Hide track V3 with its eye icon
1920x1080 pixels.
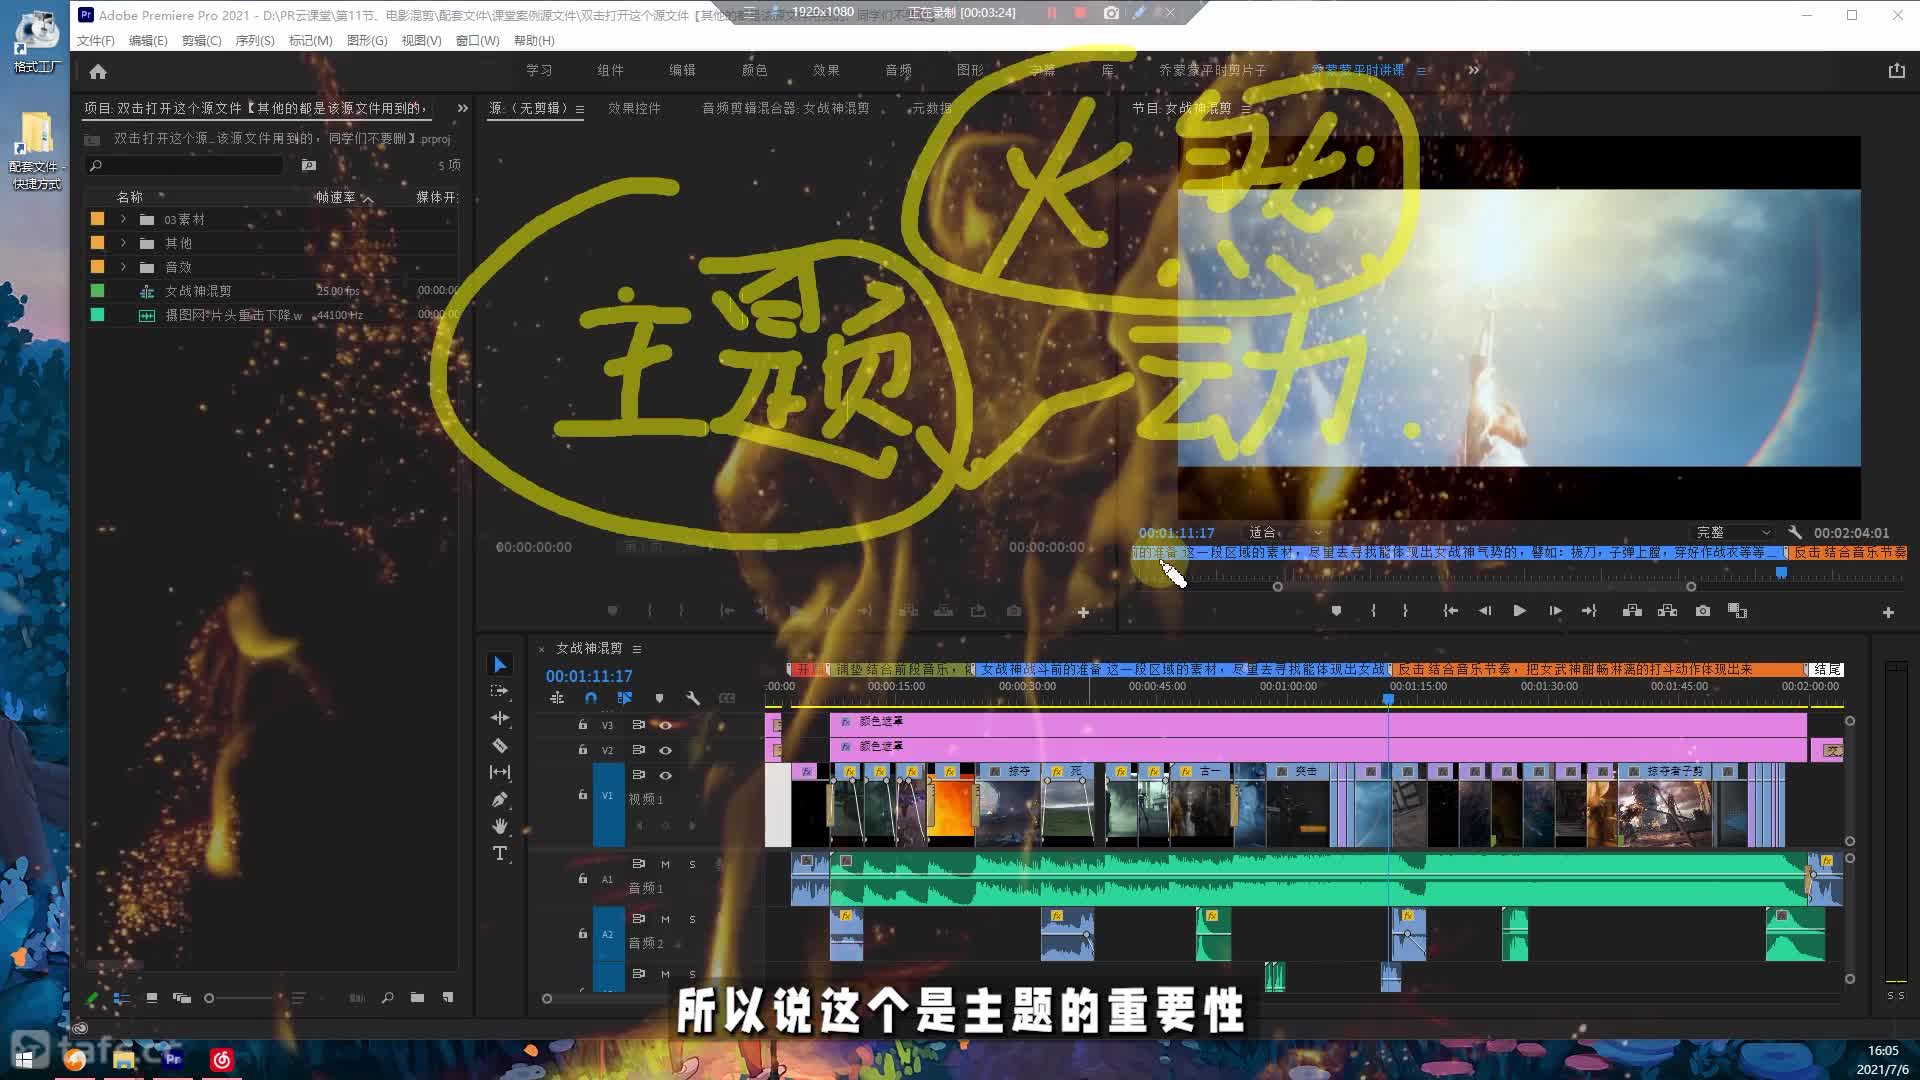[665, 725]
